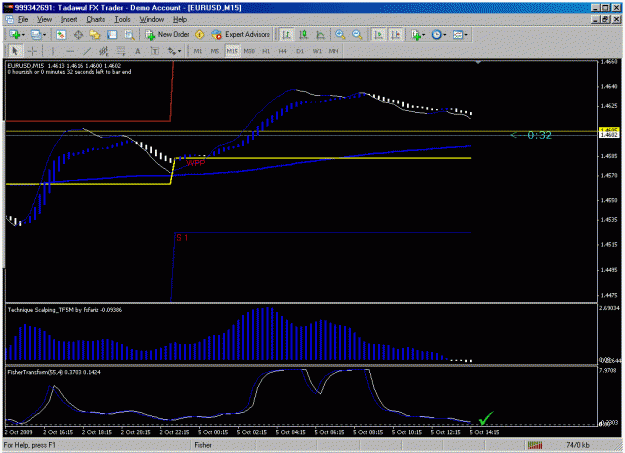This screenshot has width=625, height=453.
Task: Click the Technique Scalping_TFSM indicator label
Action: point(65,310)
